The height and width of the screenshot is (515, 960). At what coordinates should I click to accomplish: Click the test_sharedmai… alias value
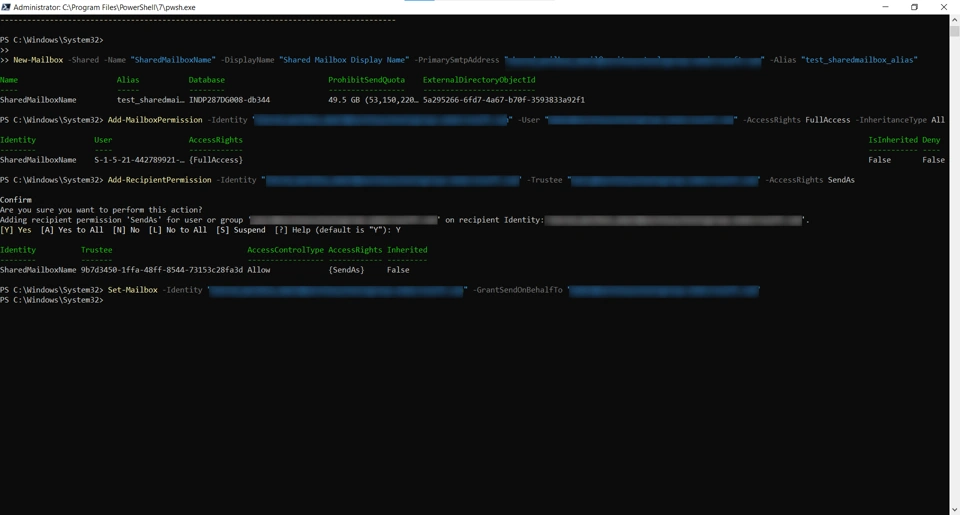click(x=151, y=100)
